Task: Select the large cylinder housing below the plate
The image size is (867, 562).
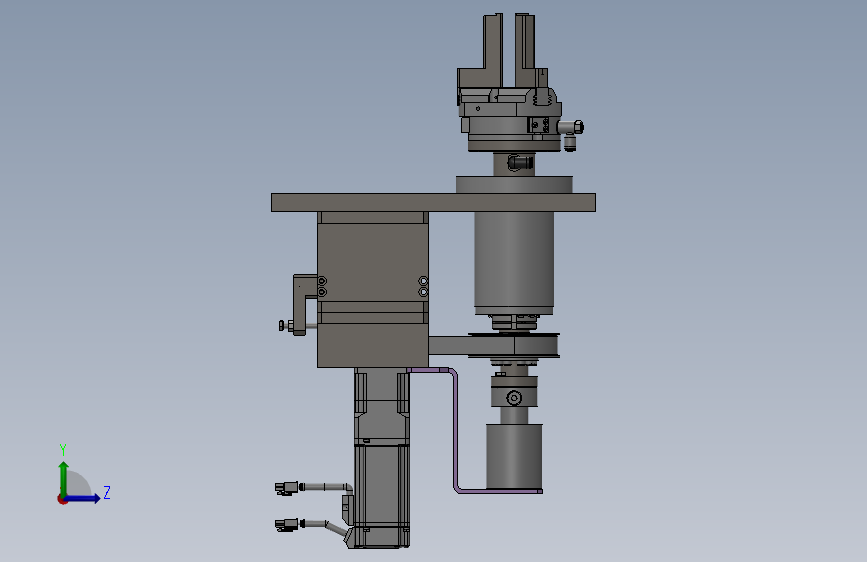Action: pos(514,263)
